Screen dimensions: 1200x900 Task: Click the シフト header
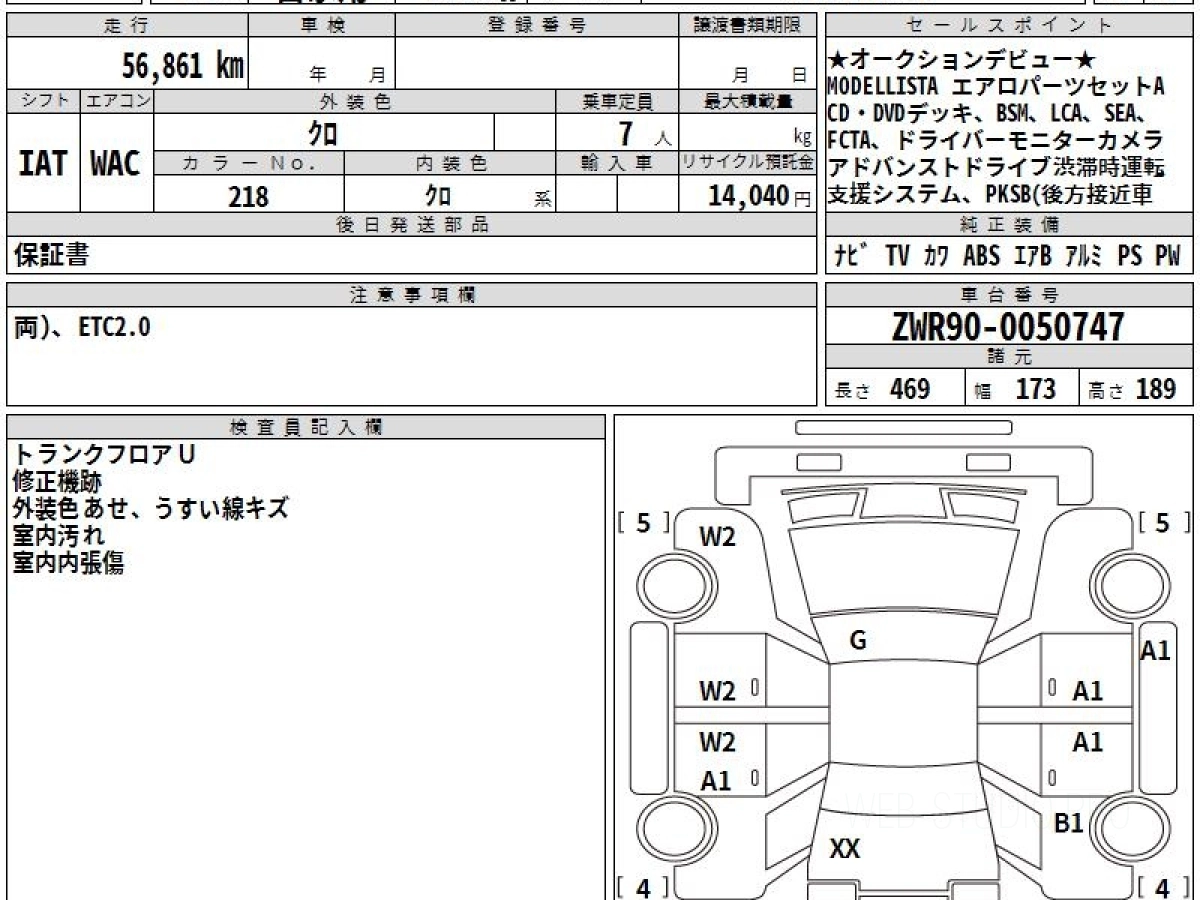[x=44, y=101]
